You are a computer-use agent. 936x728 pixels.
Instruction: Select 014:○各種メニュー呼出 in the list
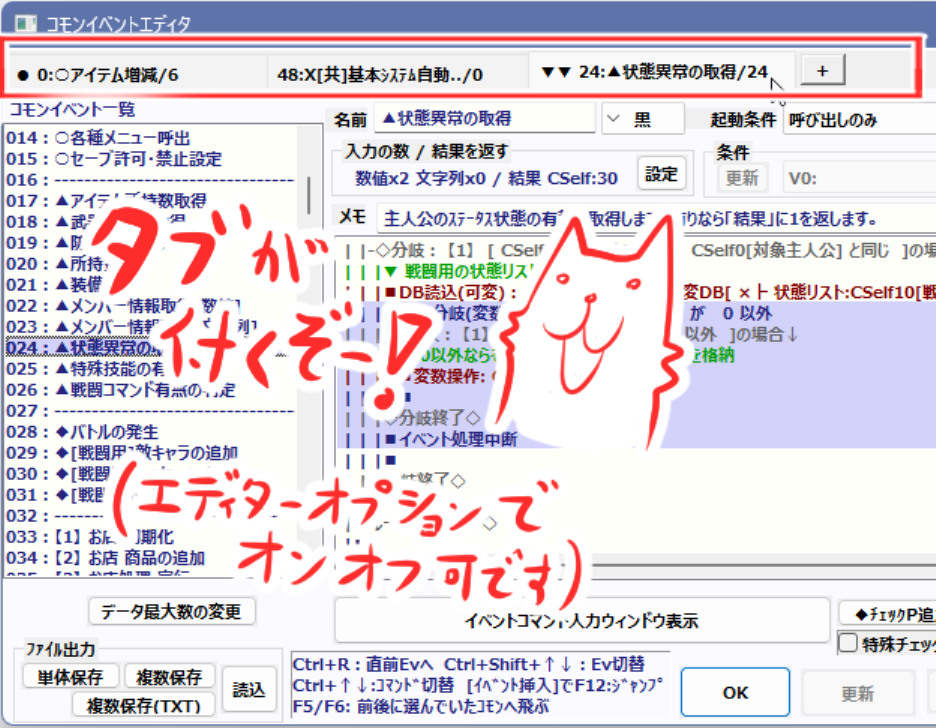point(98,138)
